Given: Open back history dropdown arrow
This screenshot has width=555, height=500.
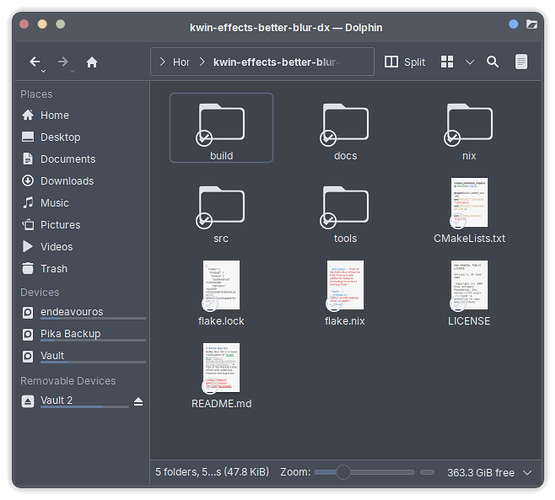Looking at the screenshot, I should (x=43, y=71).
